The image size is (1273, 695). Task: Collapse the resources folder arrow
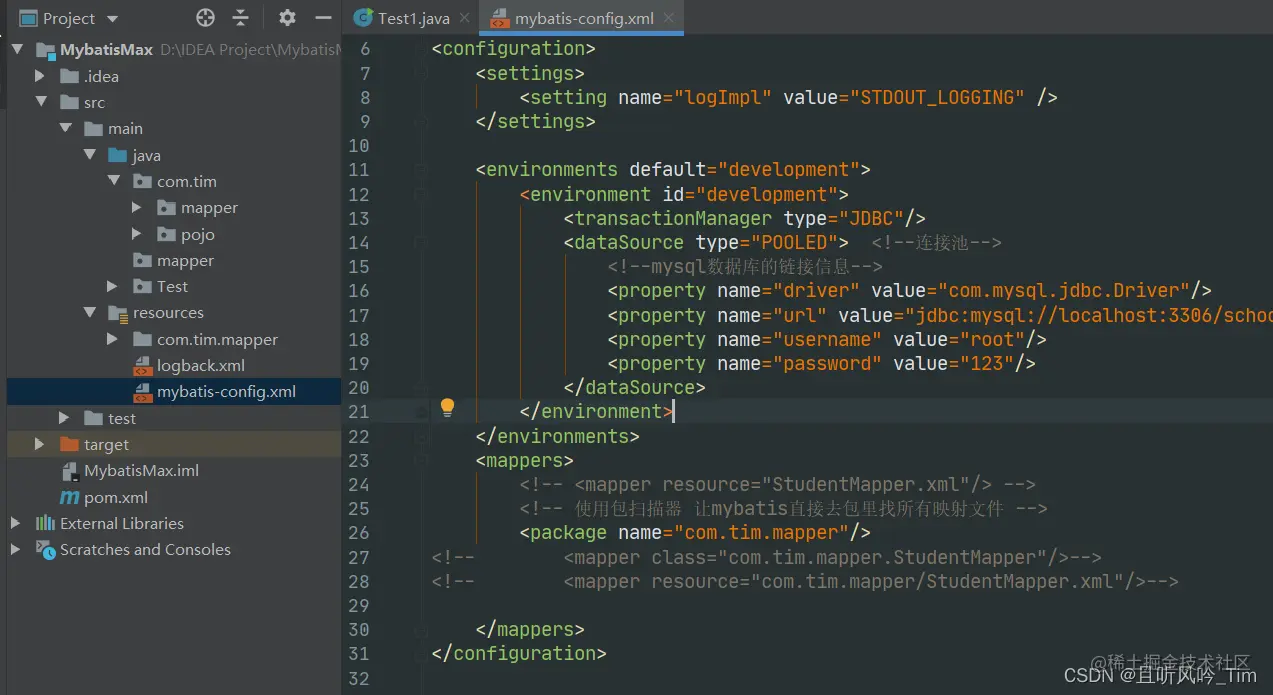89,313
